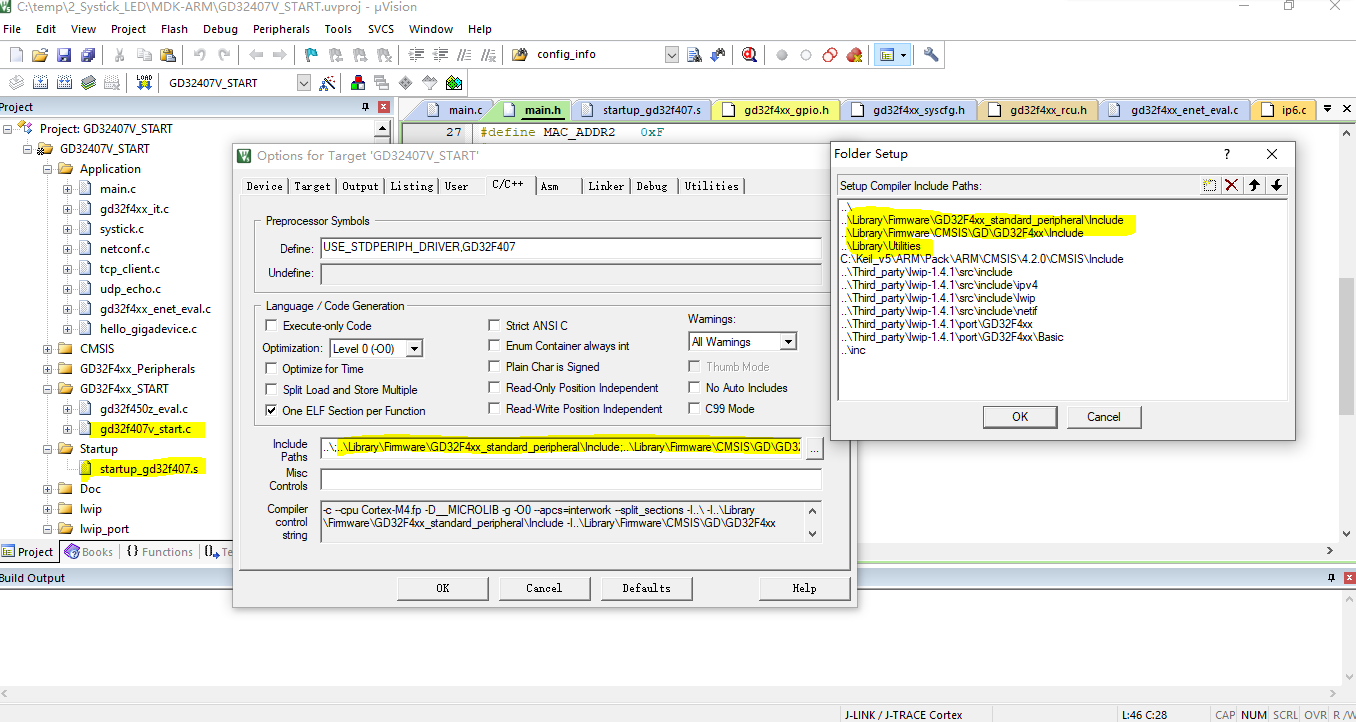Enable Execute-only Code checkbox
This screenshot has width=1356, height=722.
point(271,326)
